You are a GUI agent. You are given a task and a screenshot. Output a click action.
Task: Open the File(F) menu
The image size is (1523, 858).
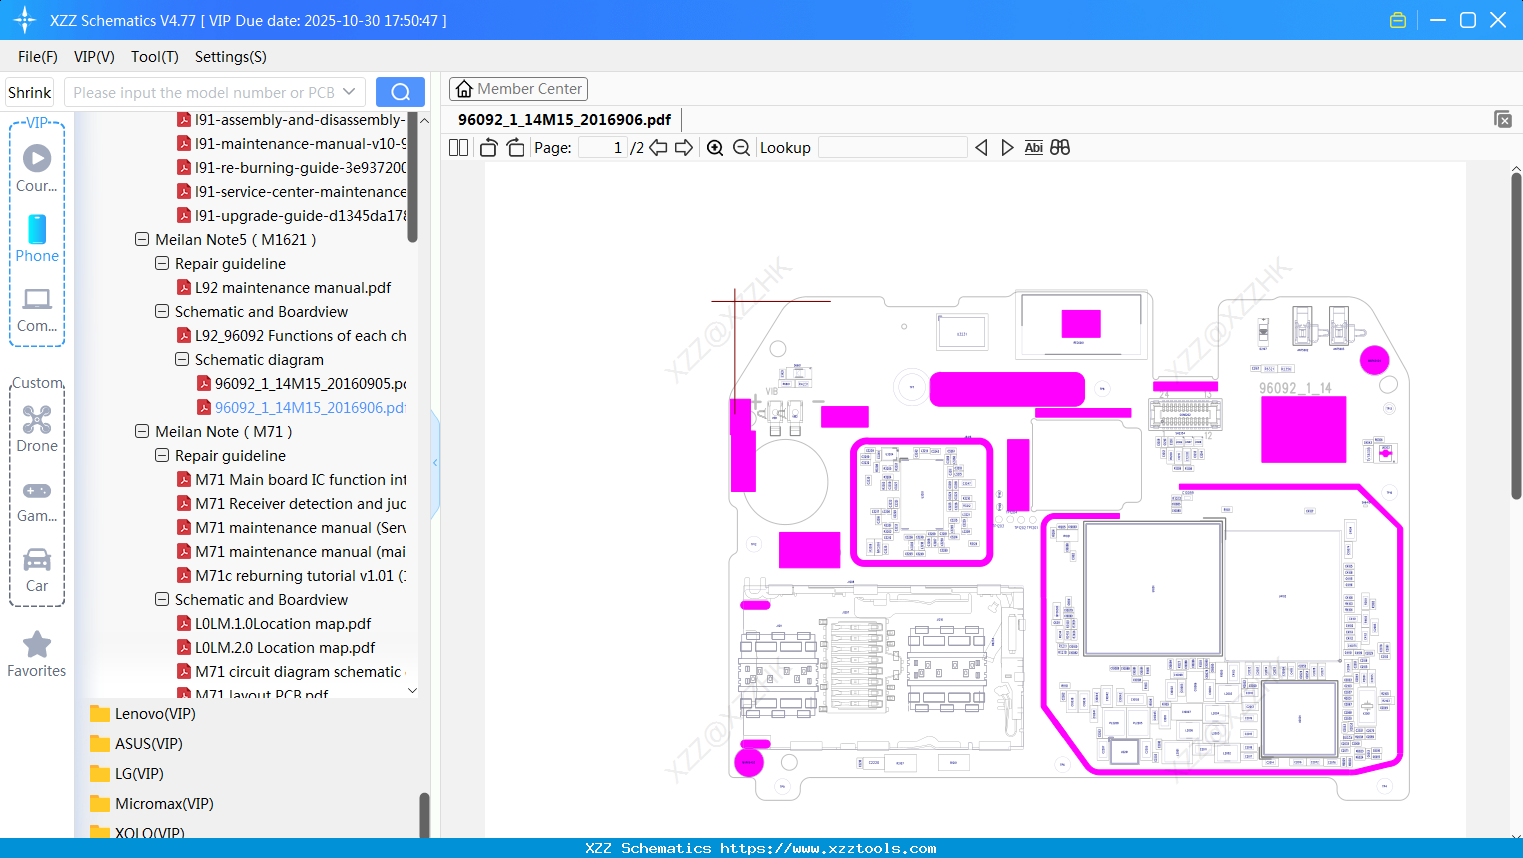tap(38, 57)
